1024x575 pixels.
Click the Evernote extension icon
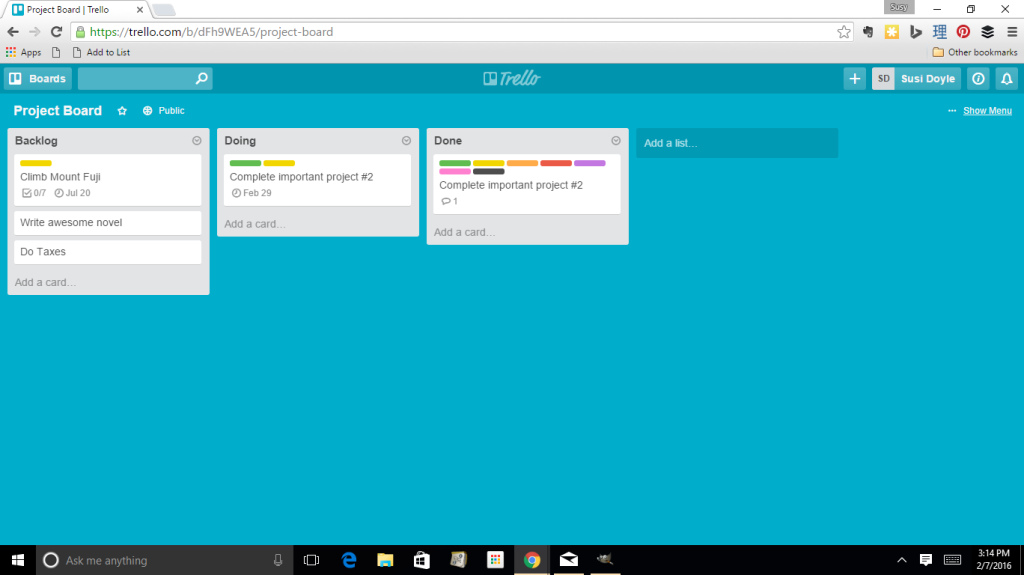[x=868, y=31]
